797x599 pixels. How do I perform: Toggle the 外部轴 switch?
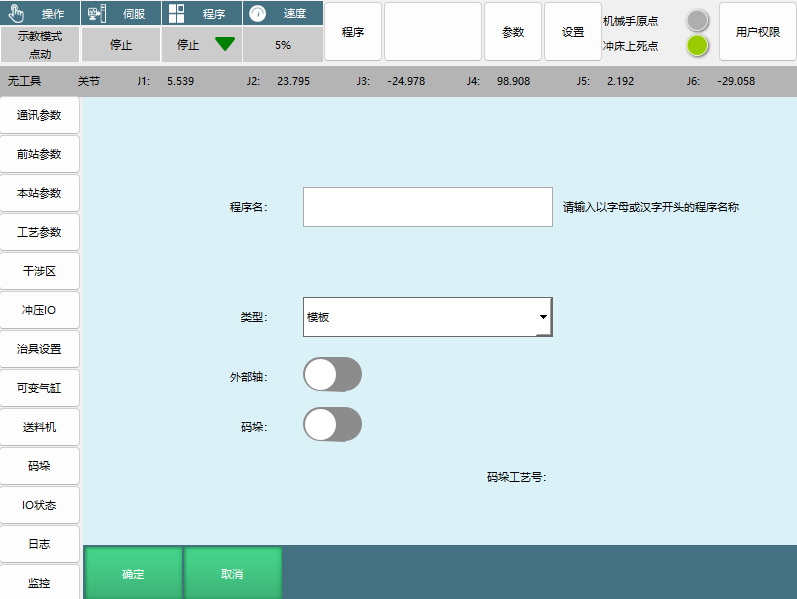pyautogui.click(x=332, y=375)
